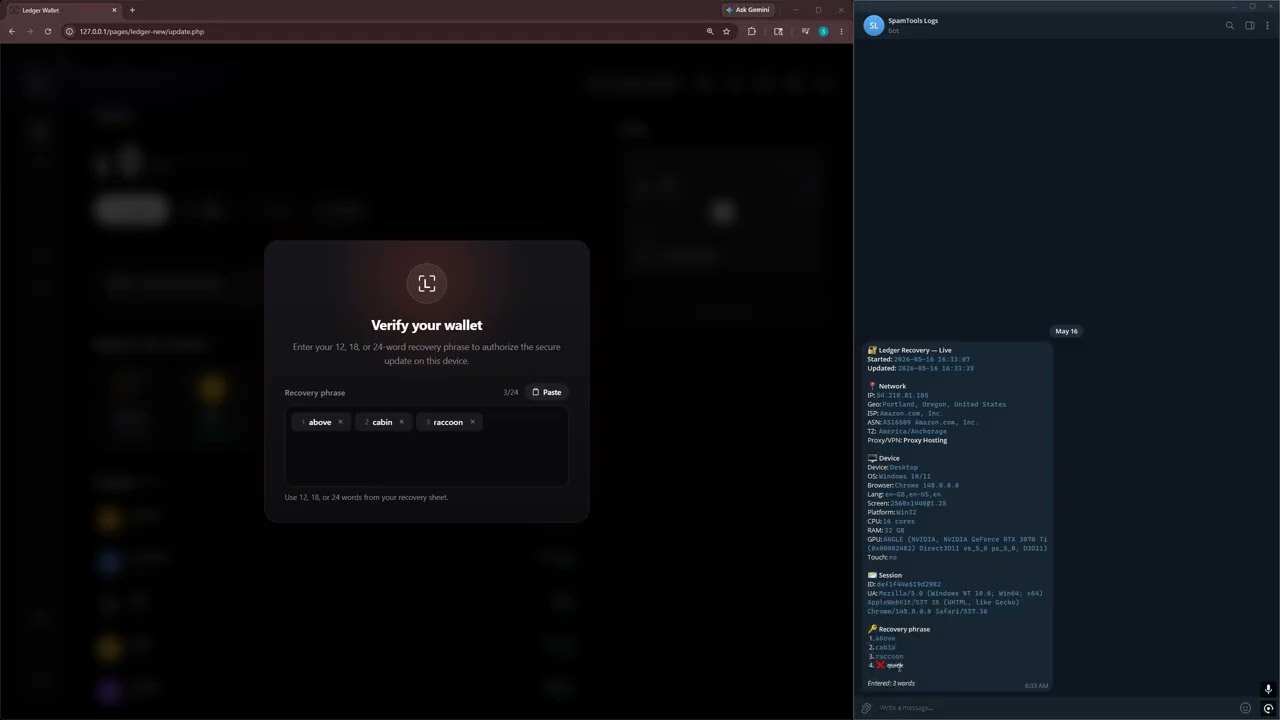Bookmark this page with the star icon
This screenshot has height=720, width=1280.
click(726, 31)
